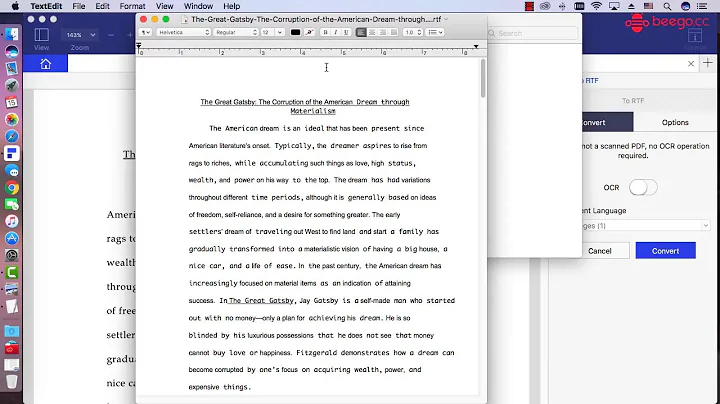720x404 pixels.
Task: Open App Store from the Dock
Action: click(x=12, y=239)
